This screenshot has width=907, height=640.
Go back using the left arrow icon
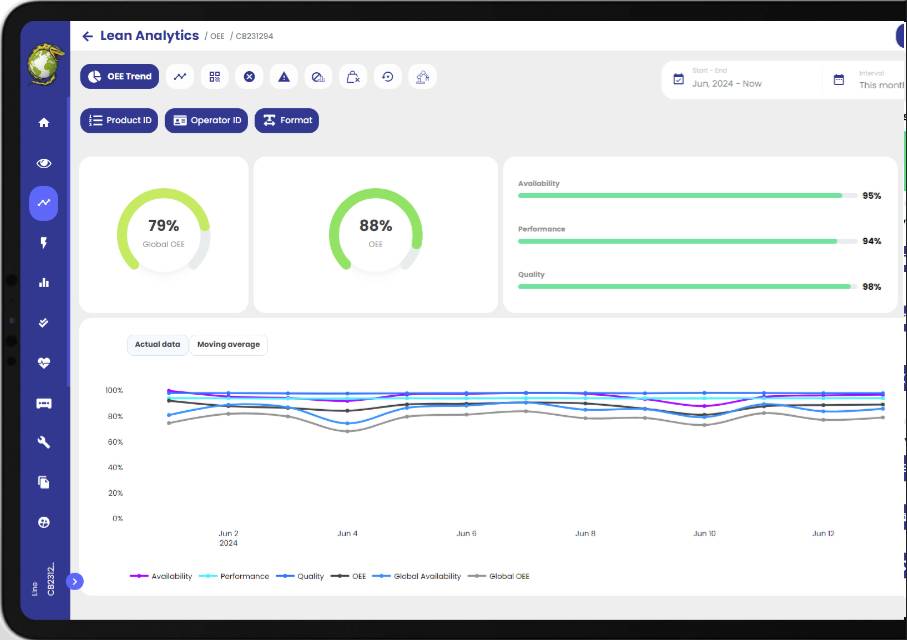tap(87, 36)
